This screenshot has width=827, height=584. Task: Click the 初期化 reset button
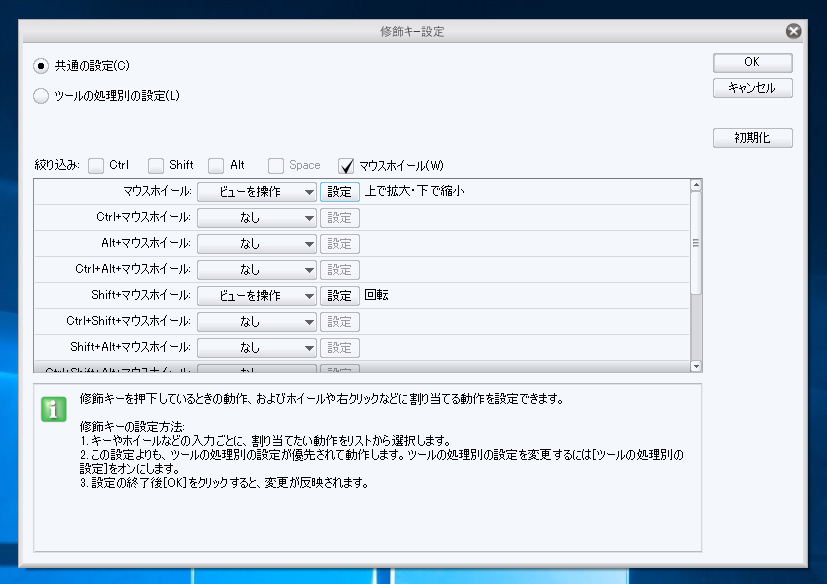tap(753, 138)
